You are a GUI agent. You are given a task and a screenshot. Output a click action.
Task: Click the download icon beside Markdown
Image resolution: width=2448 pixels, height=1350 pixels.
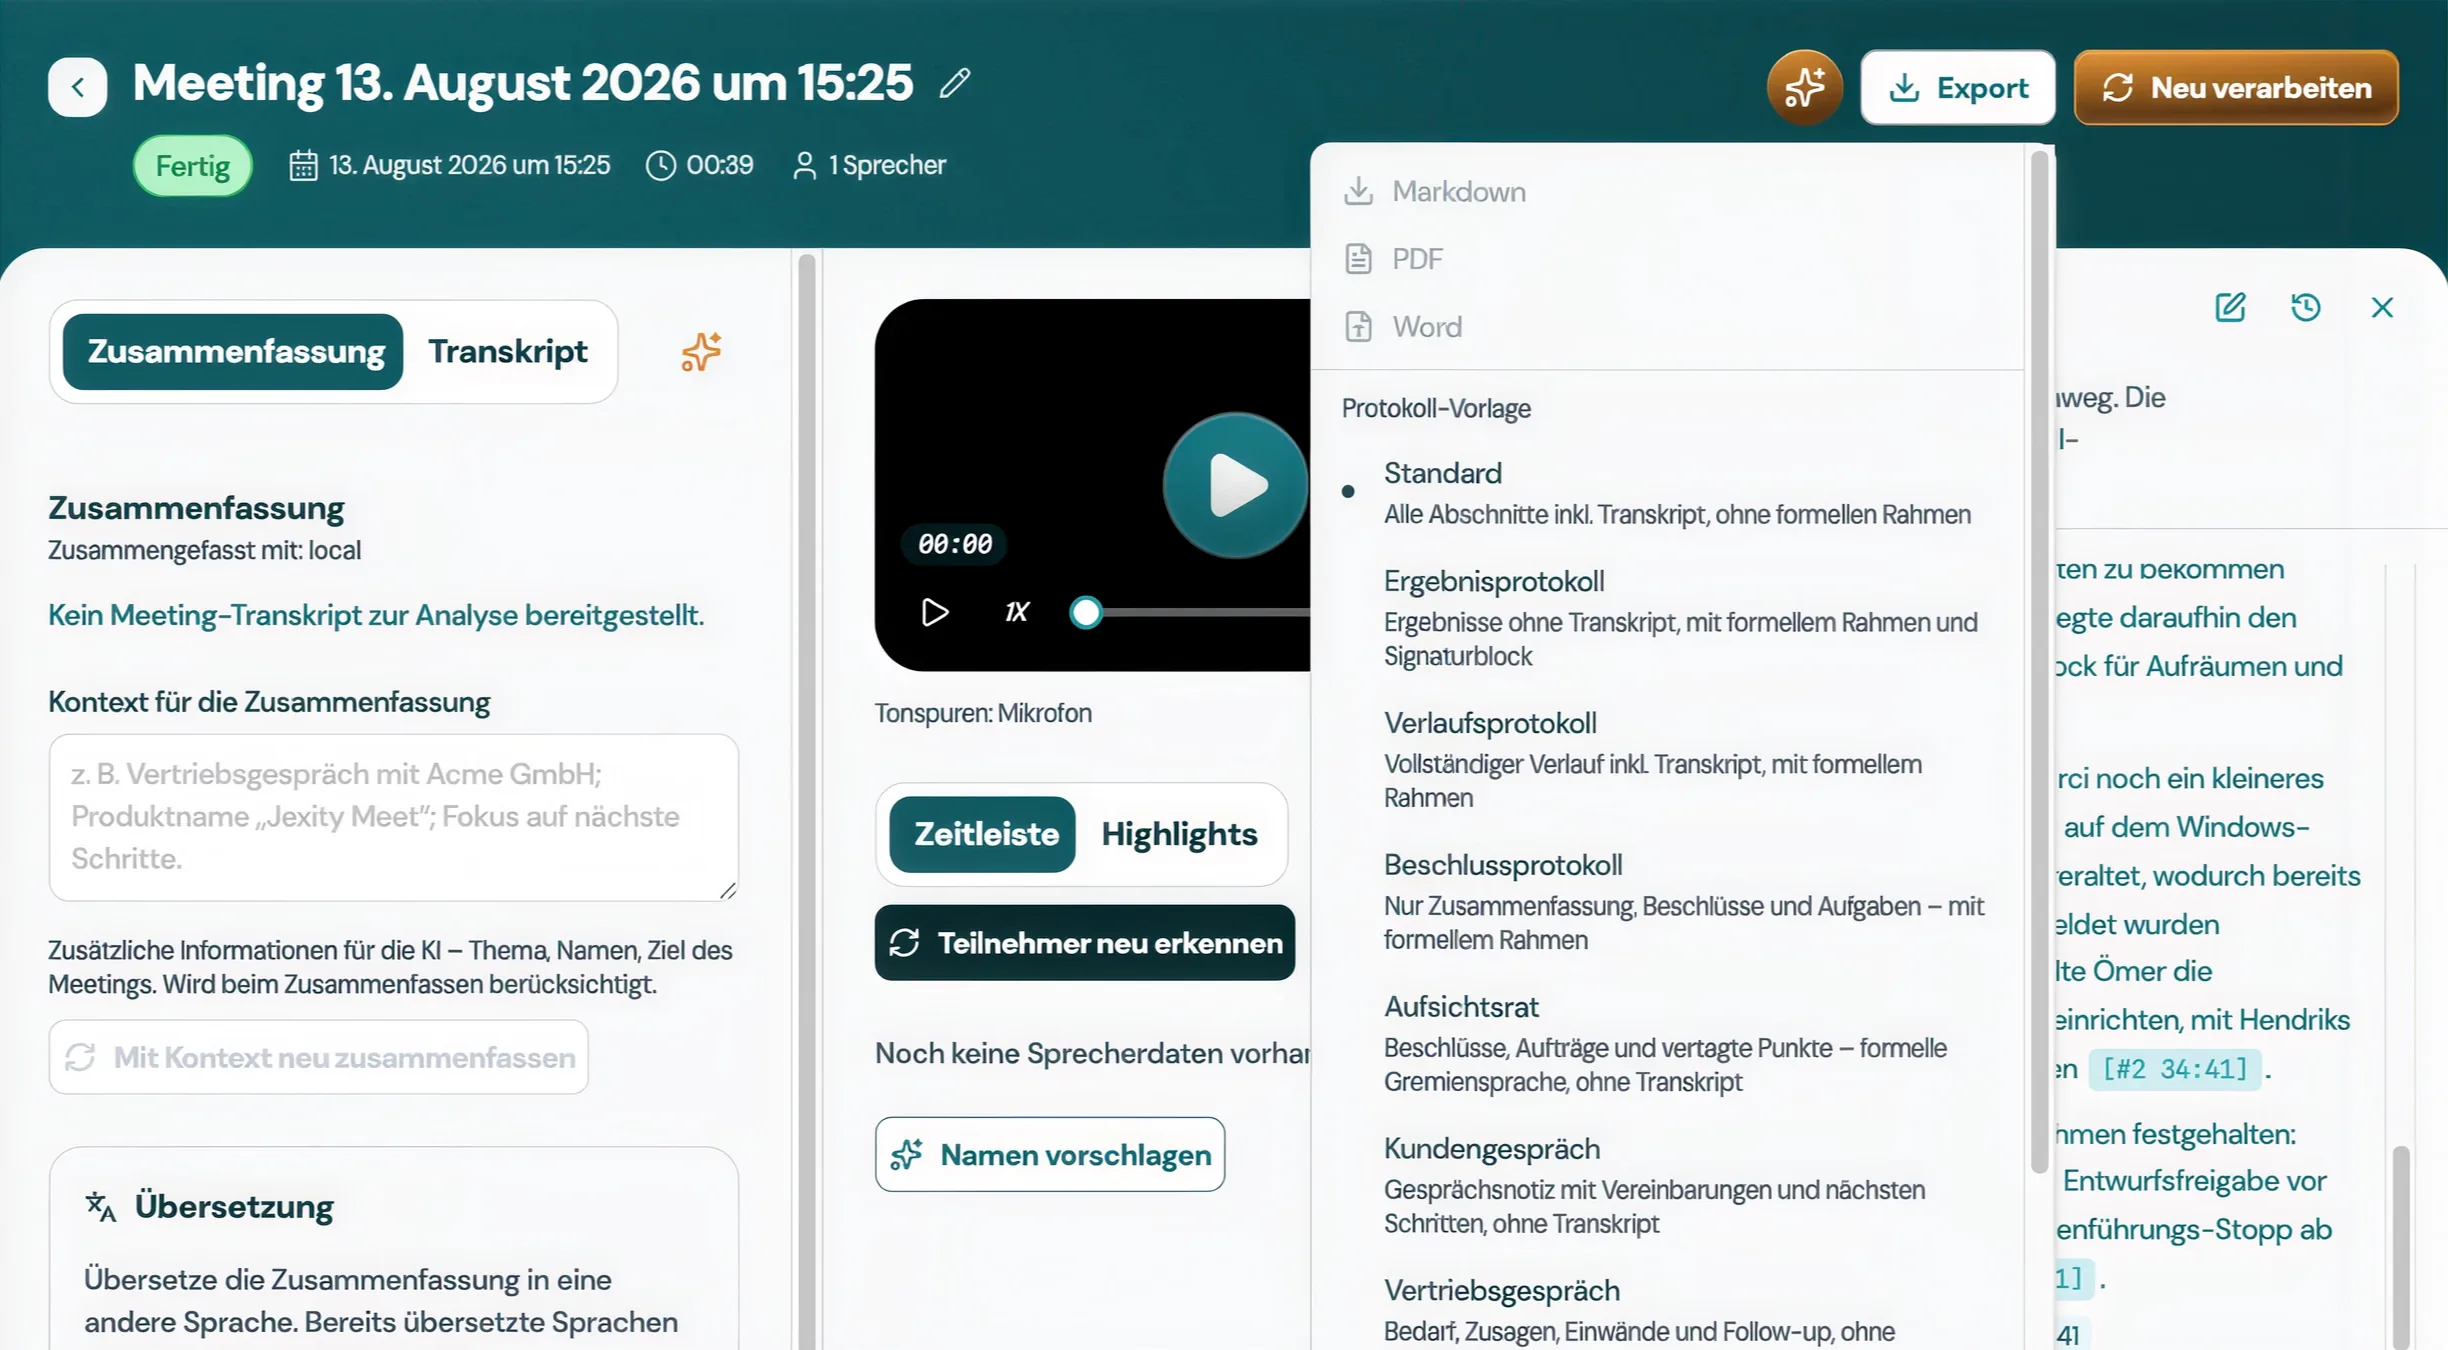(1358, 191)
